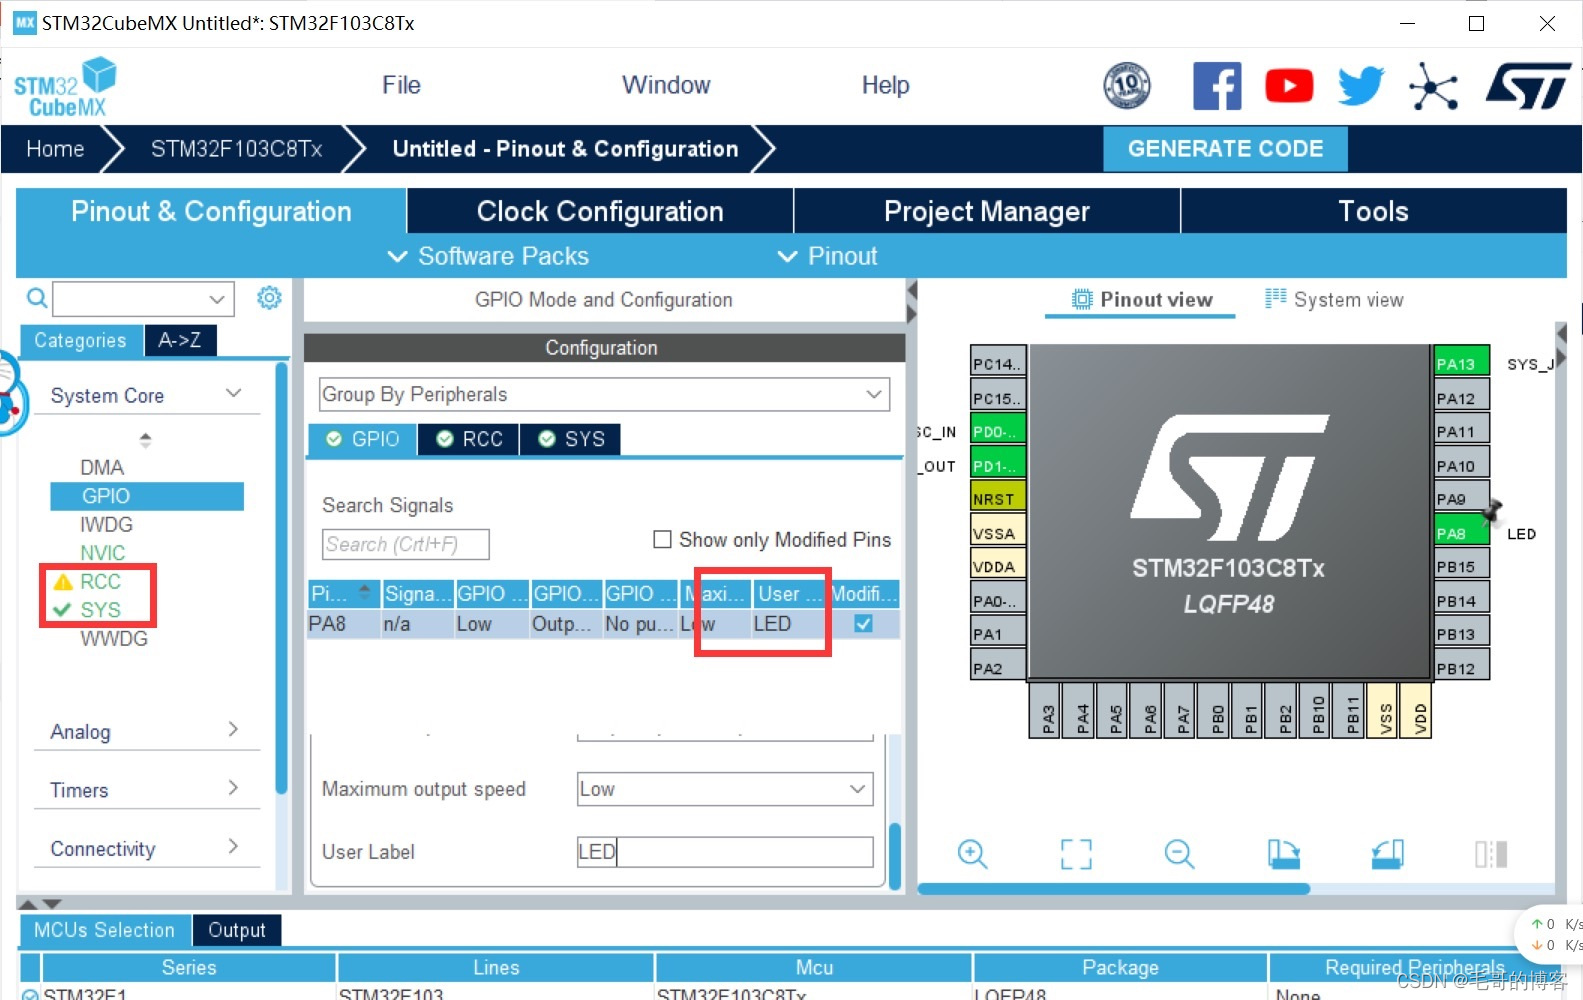Select IWDG in System Core list
This screenshot has width=1583, height=1000.
106,524
